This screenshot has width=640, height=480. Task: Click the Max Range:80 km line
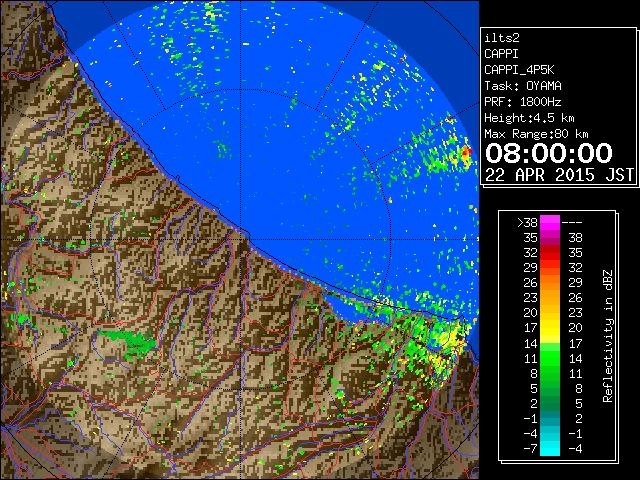(x=536, y=134)
